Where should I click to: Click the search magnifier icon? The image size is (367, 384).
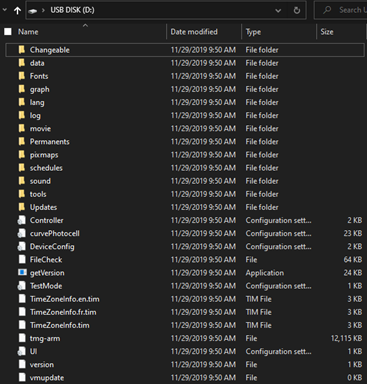click(x=327, y=10)
